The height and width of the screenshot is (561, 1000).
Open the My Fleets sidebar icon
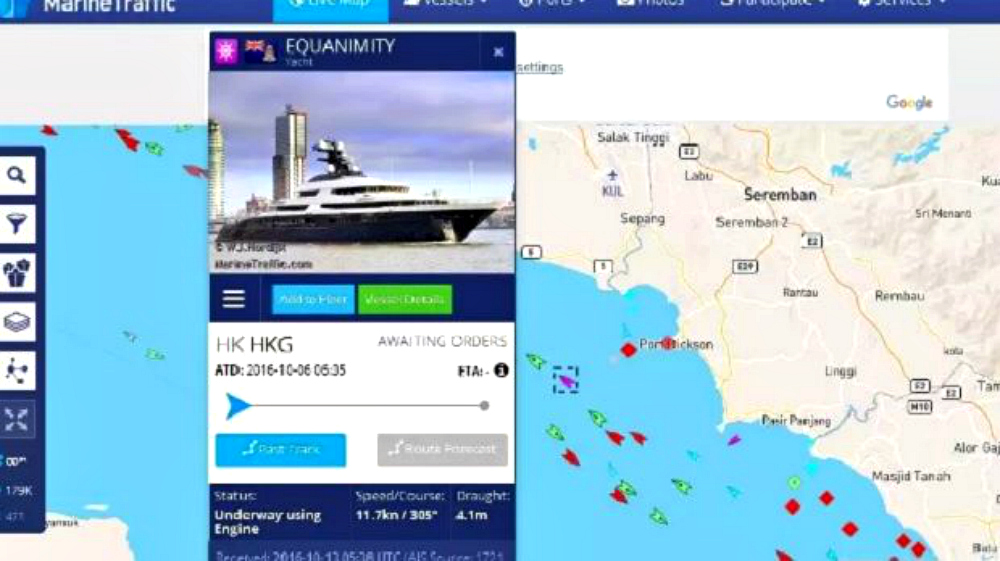(x=17, y=273)
